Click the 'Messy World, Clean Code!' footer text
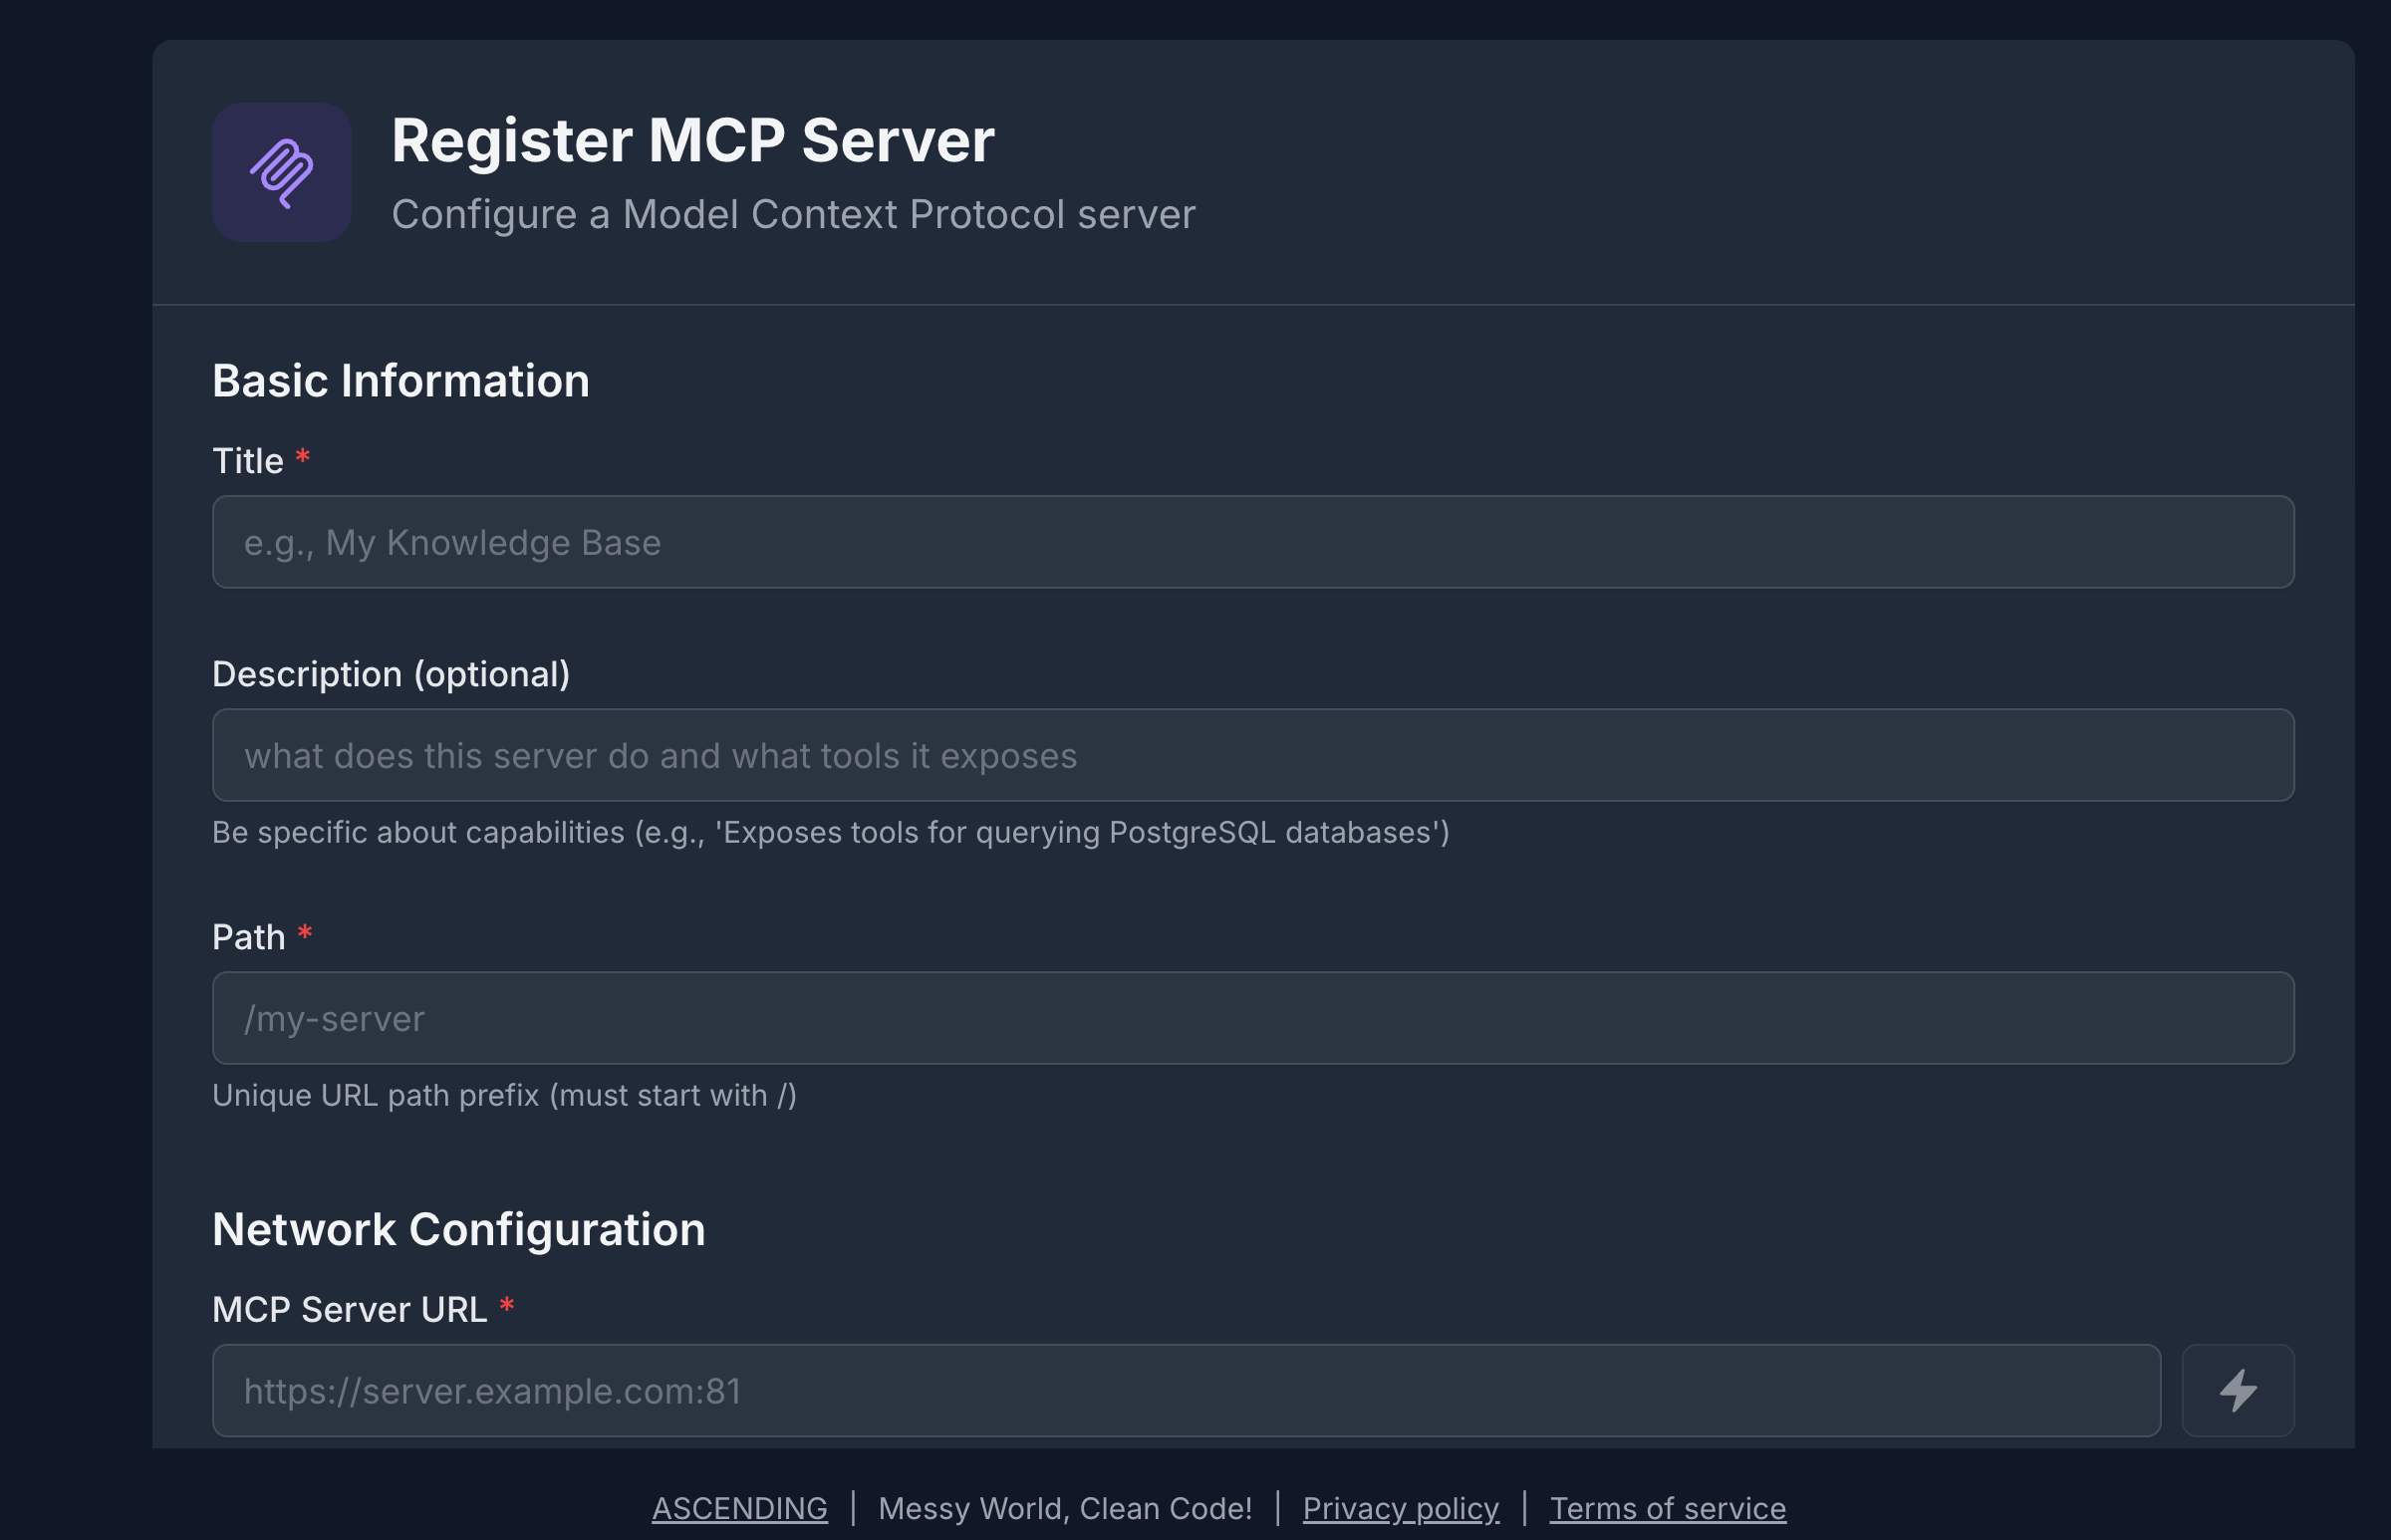The image size is (2391, 1540). (1065, 1508)
